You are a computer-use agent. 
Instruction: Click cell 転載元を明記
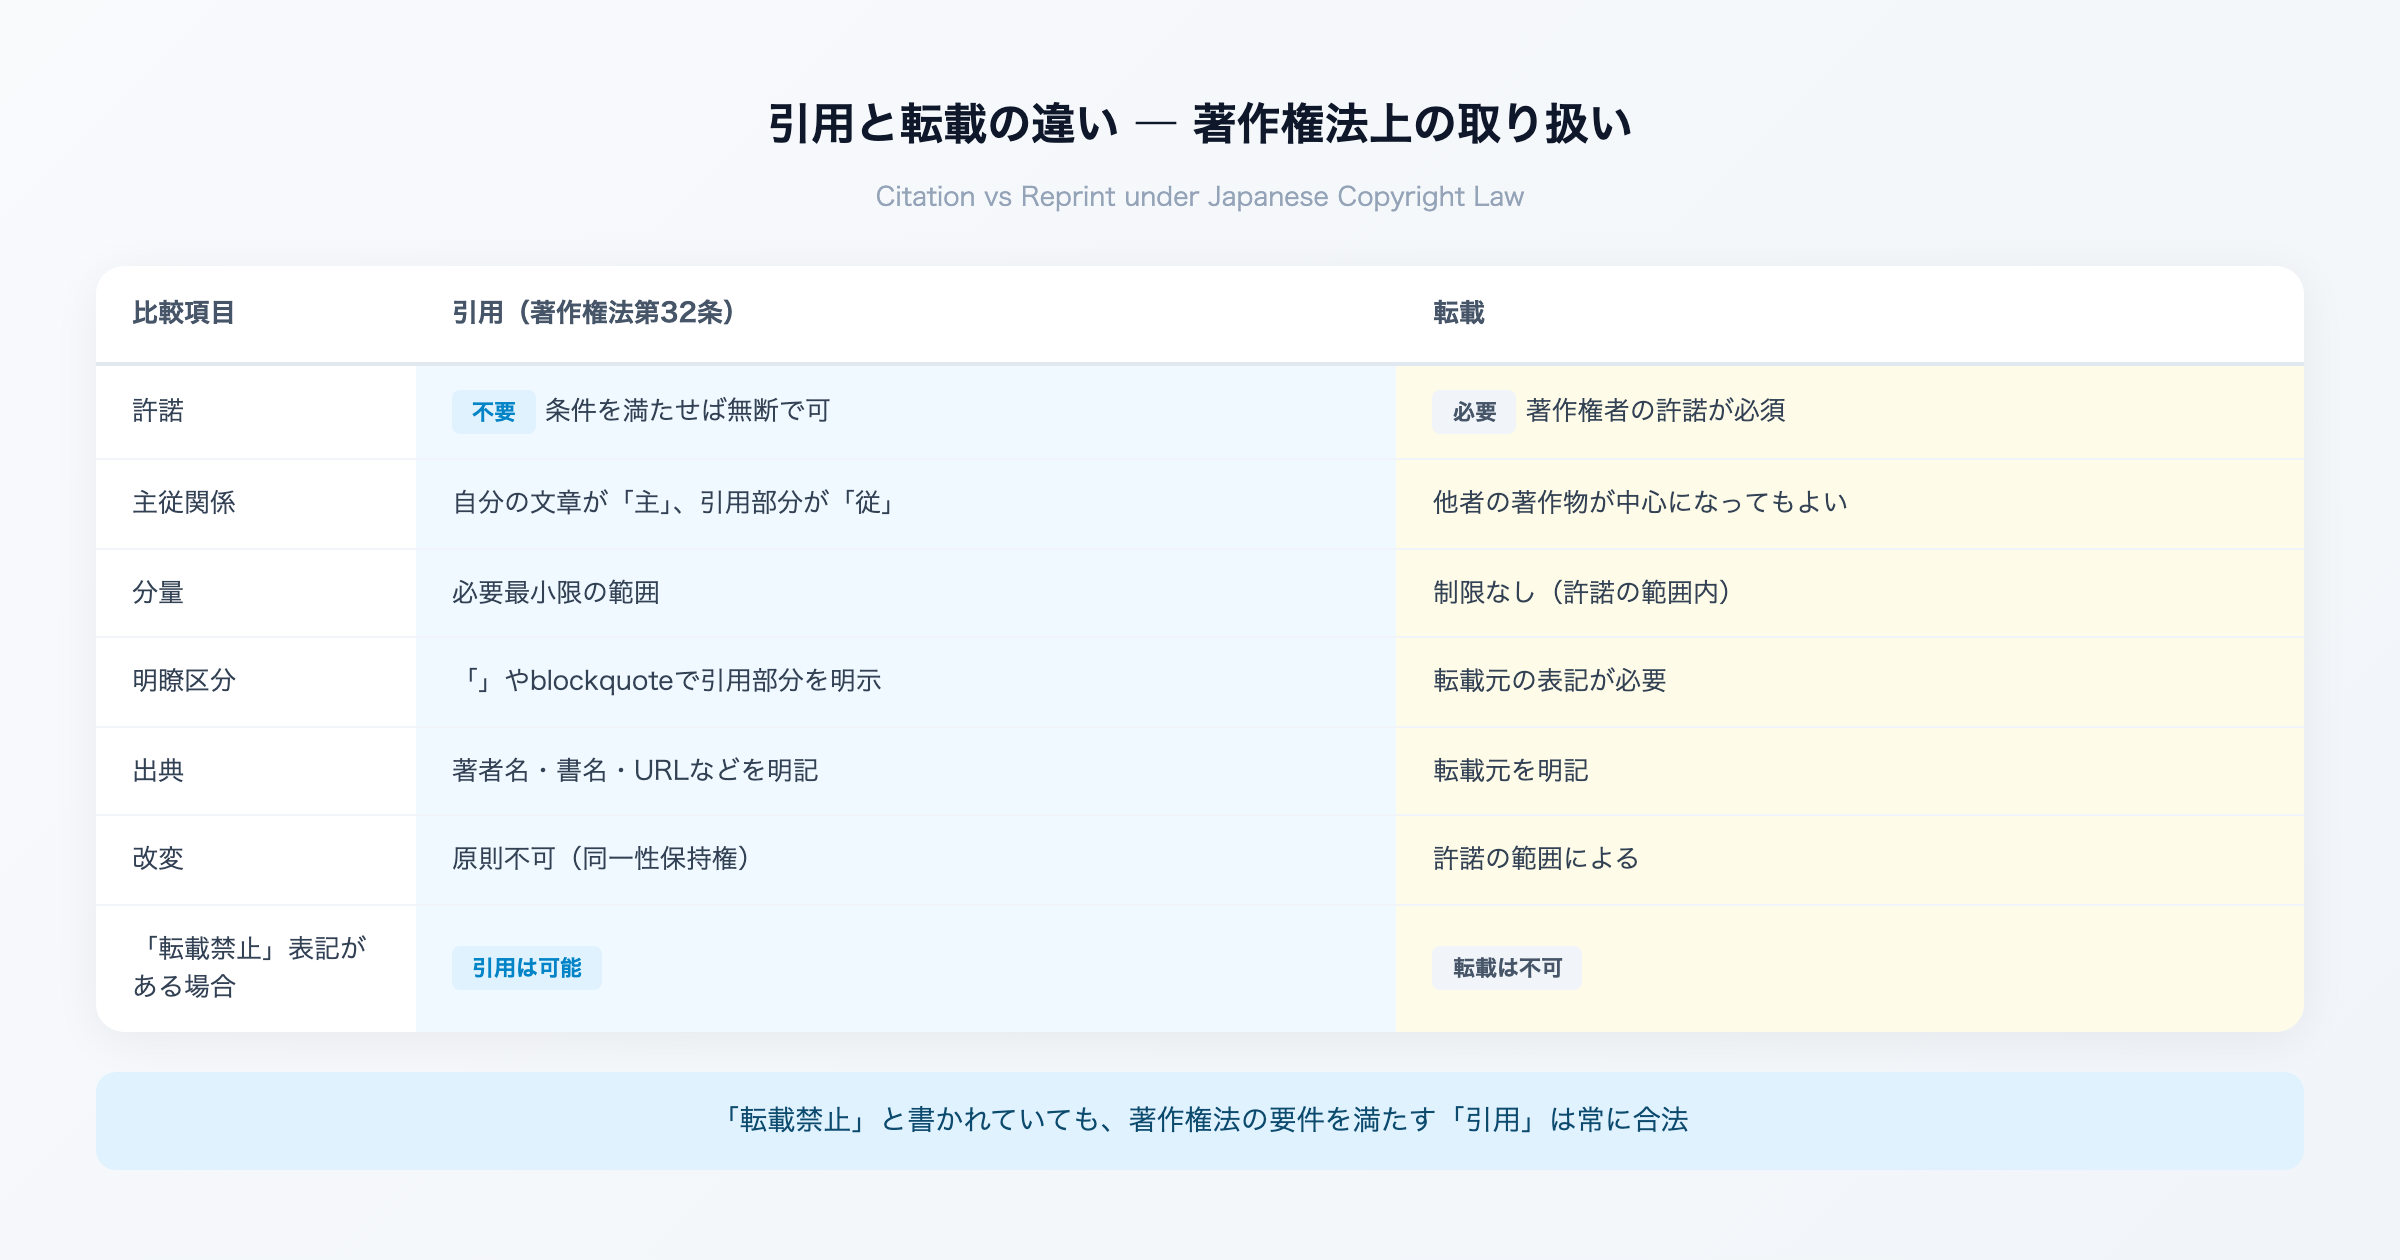click(x=1511, y=770)
